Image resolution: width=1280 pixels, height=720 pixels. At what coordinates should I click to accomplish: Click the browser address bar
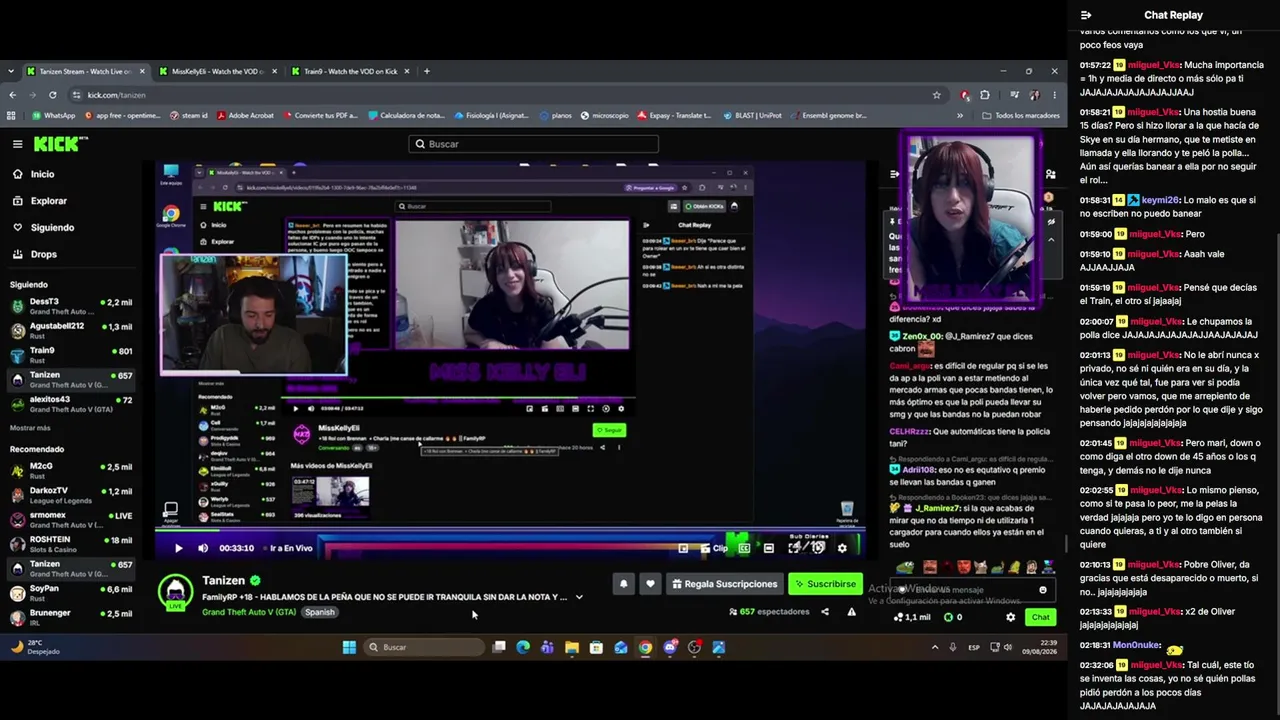pyautogui.click(x=505, y=95)
